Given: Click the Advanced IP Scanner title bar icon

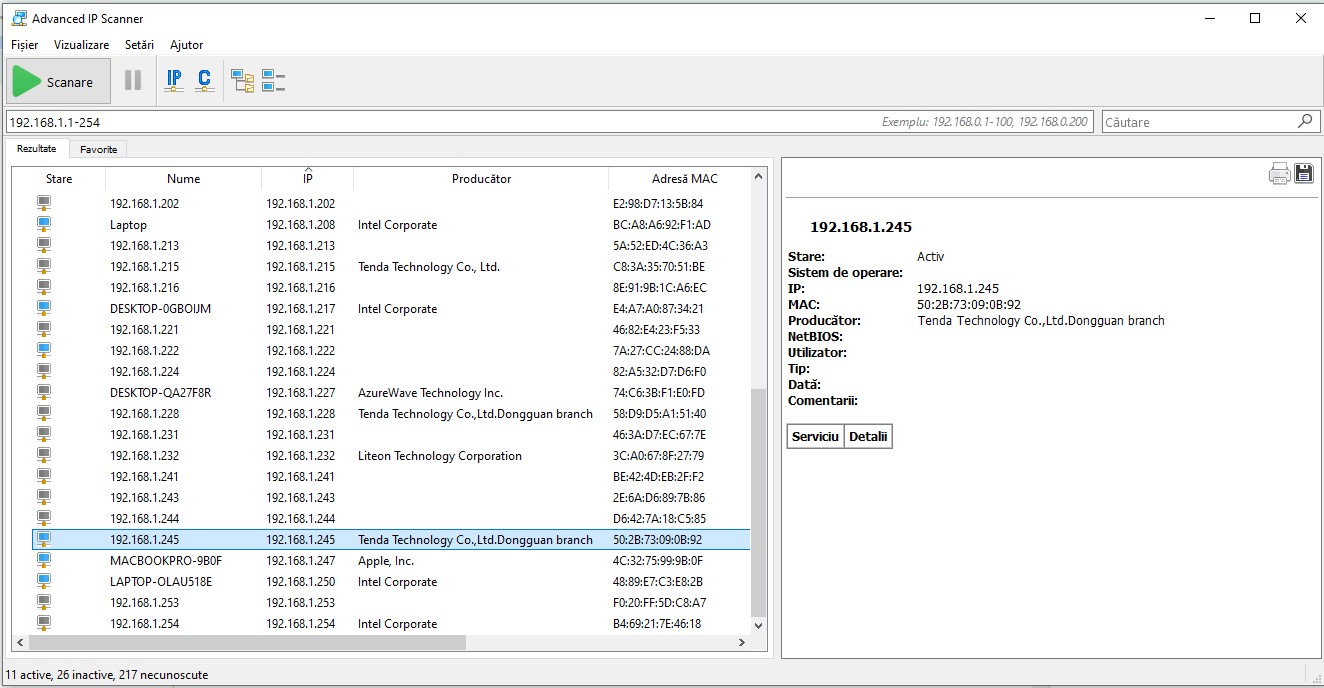Looking at the screenshot, I should [x=18, y=18].
